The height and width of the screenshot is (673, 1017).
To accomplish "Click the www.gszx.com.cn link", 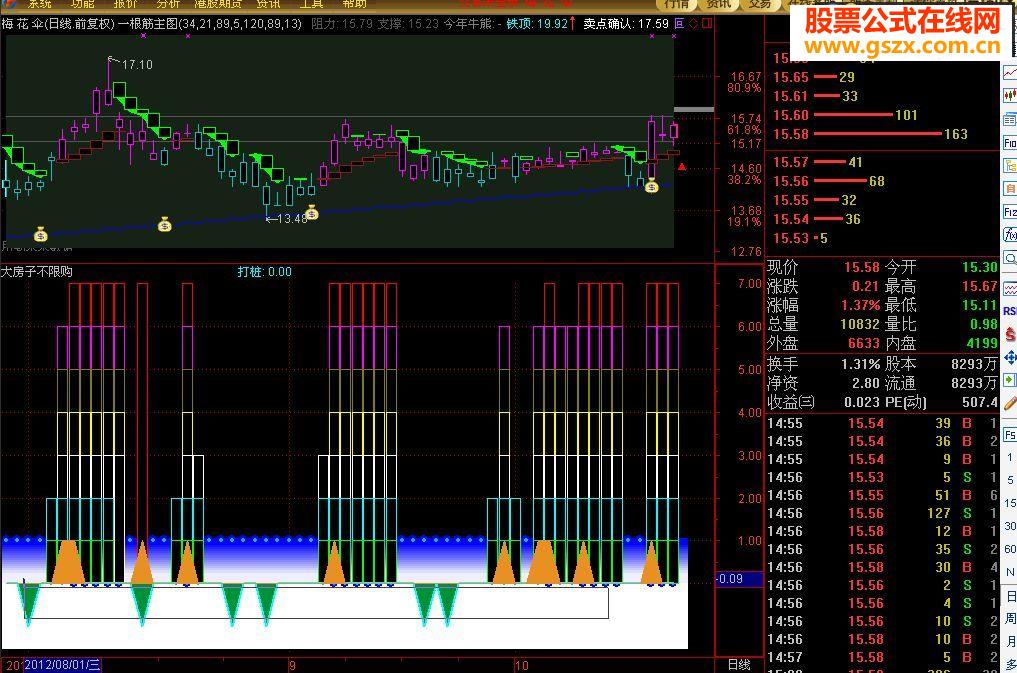I will [902, 46].
